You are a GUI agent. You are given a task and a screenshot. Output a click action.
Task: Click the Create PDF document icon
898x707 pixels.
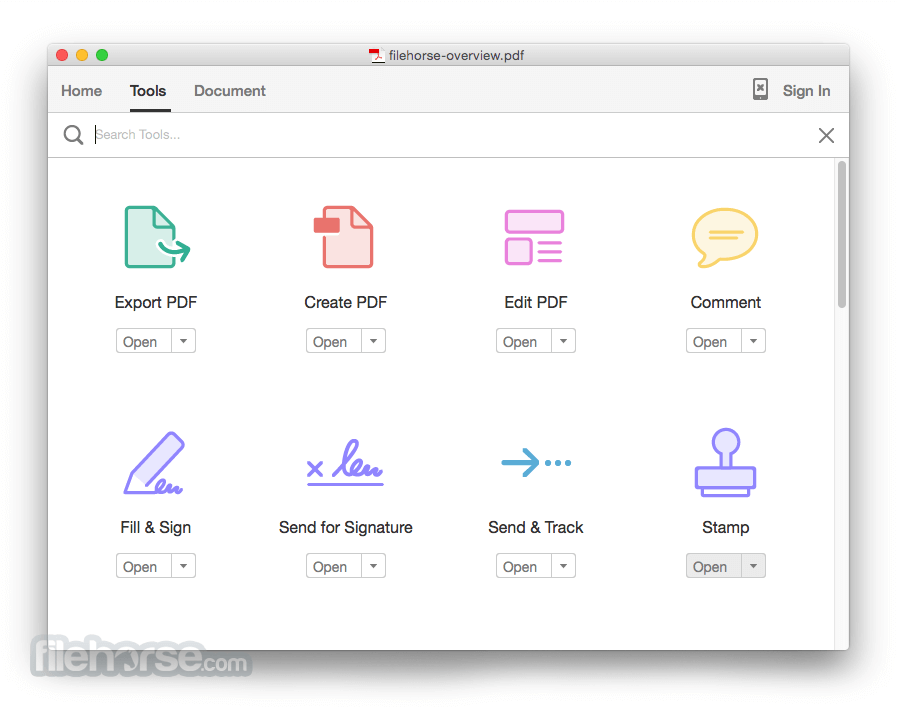(x=345, y=237)
